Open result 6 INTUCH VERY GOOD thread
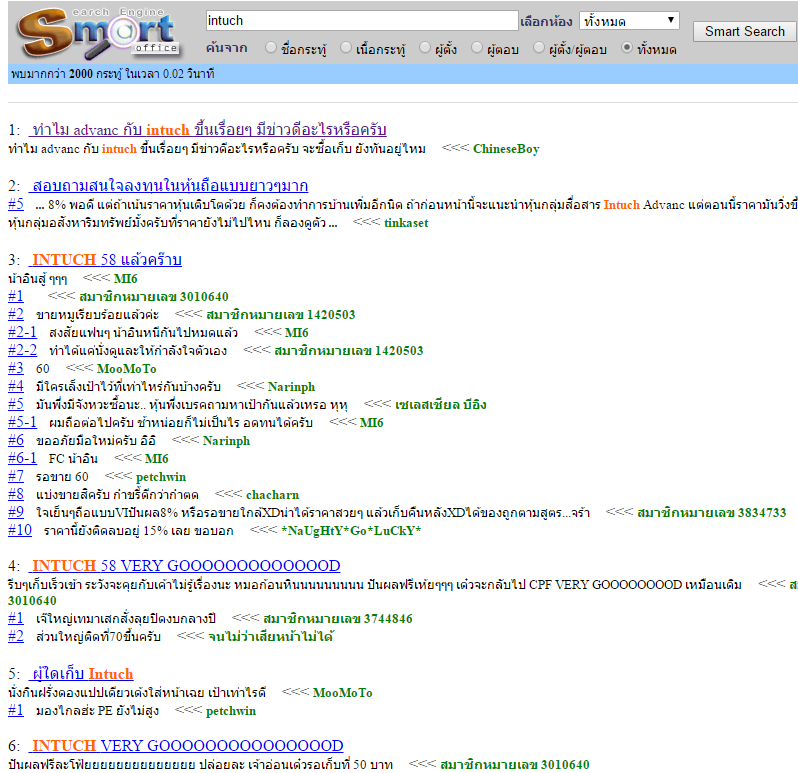This screenshot has height=773, width=798. click(x=187, y=745)
